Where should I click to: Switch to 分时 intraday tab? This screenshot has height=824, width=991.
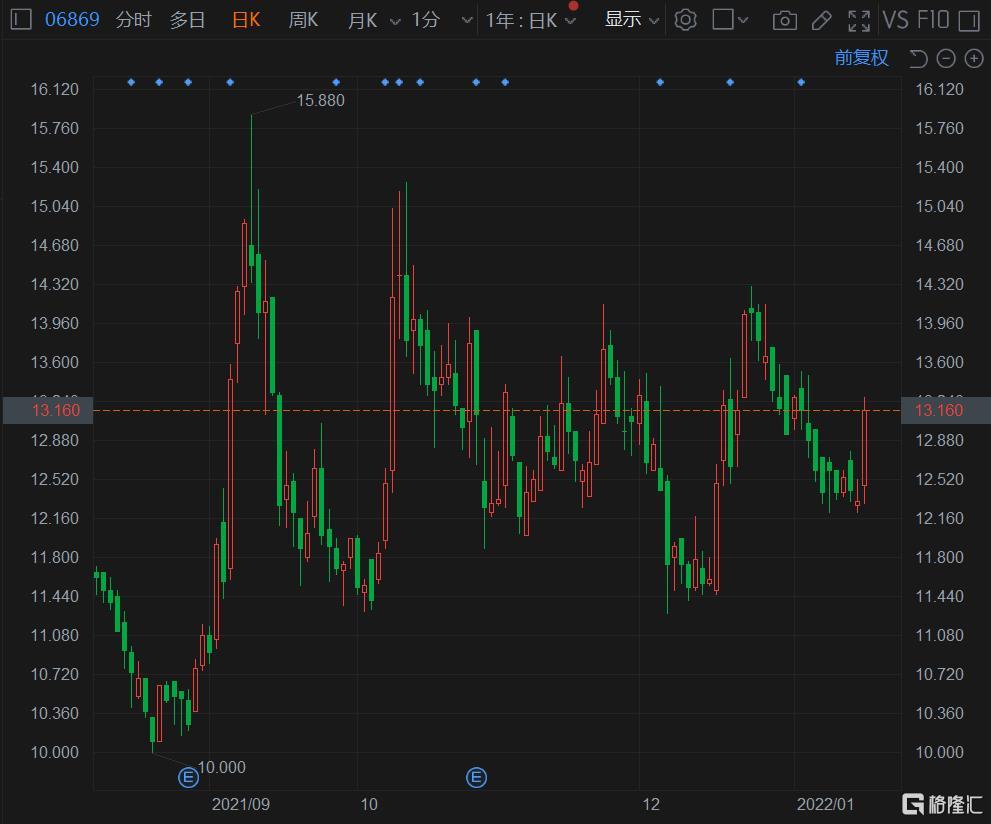[x=134, y=20]
